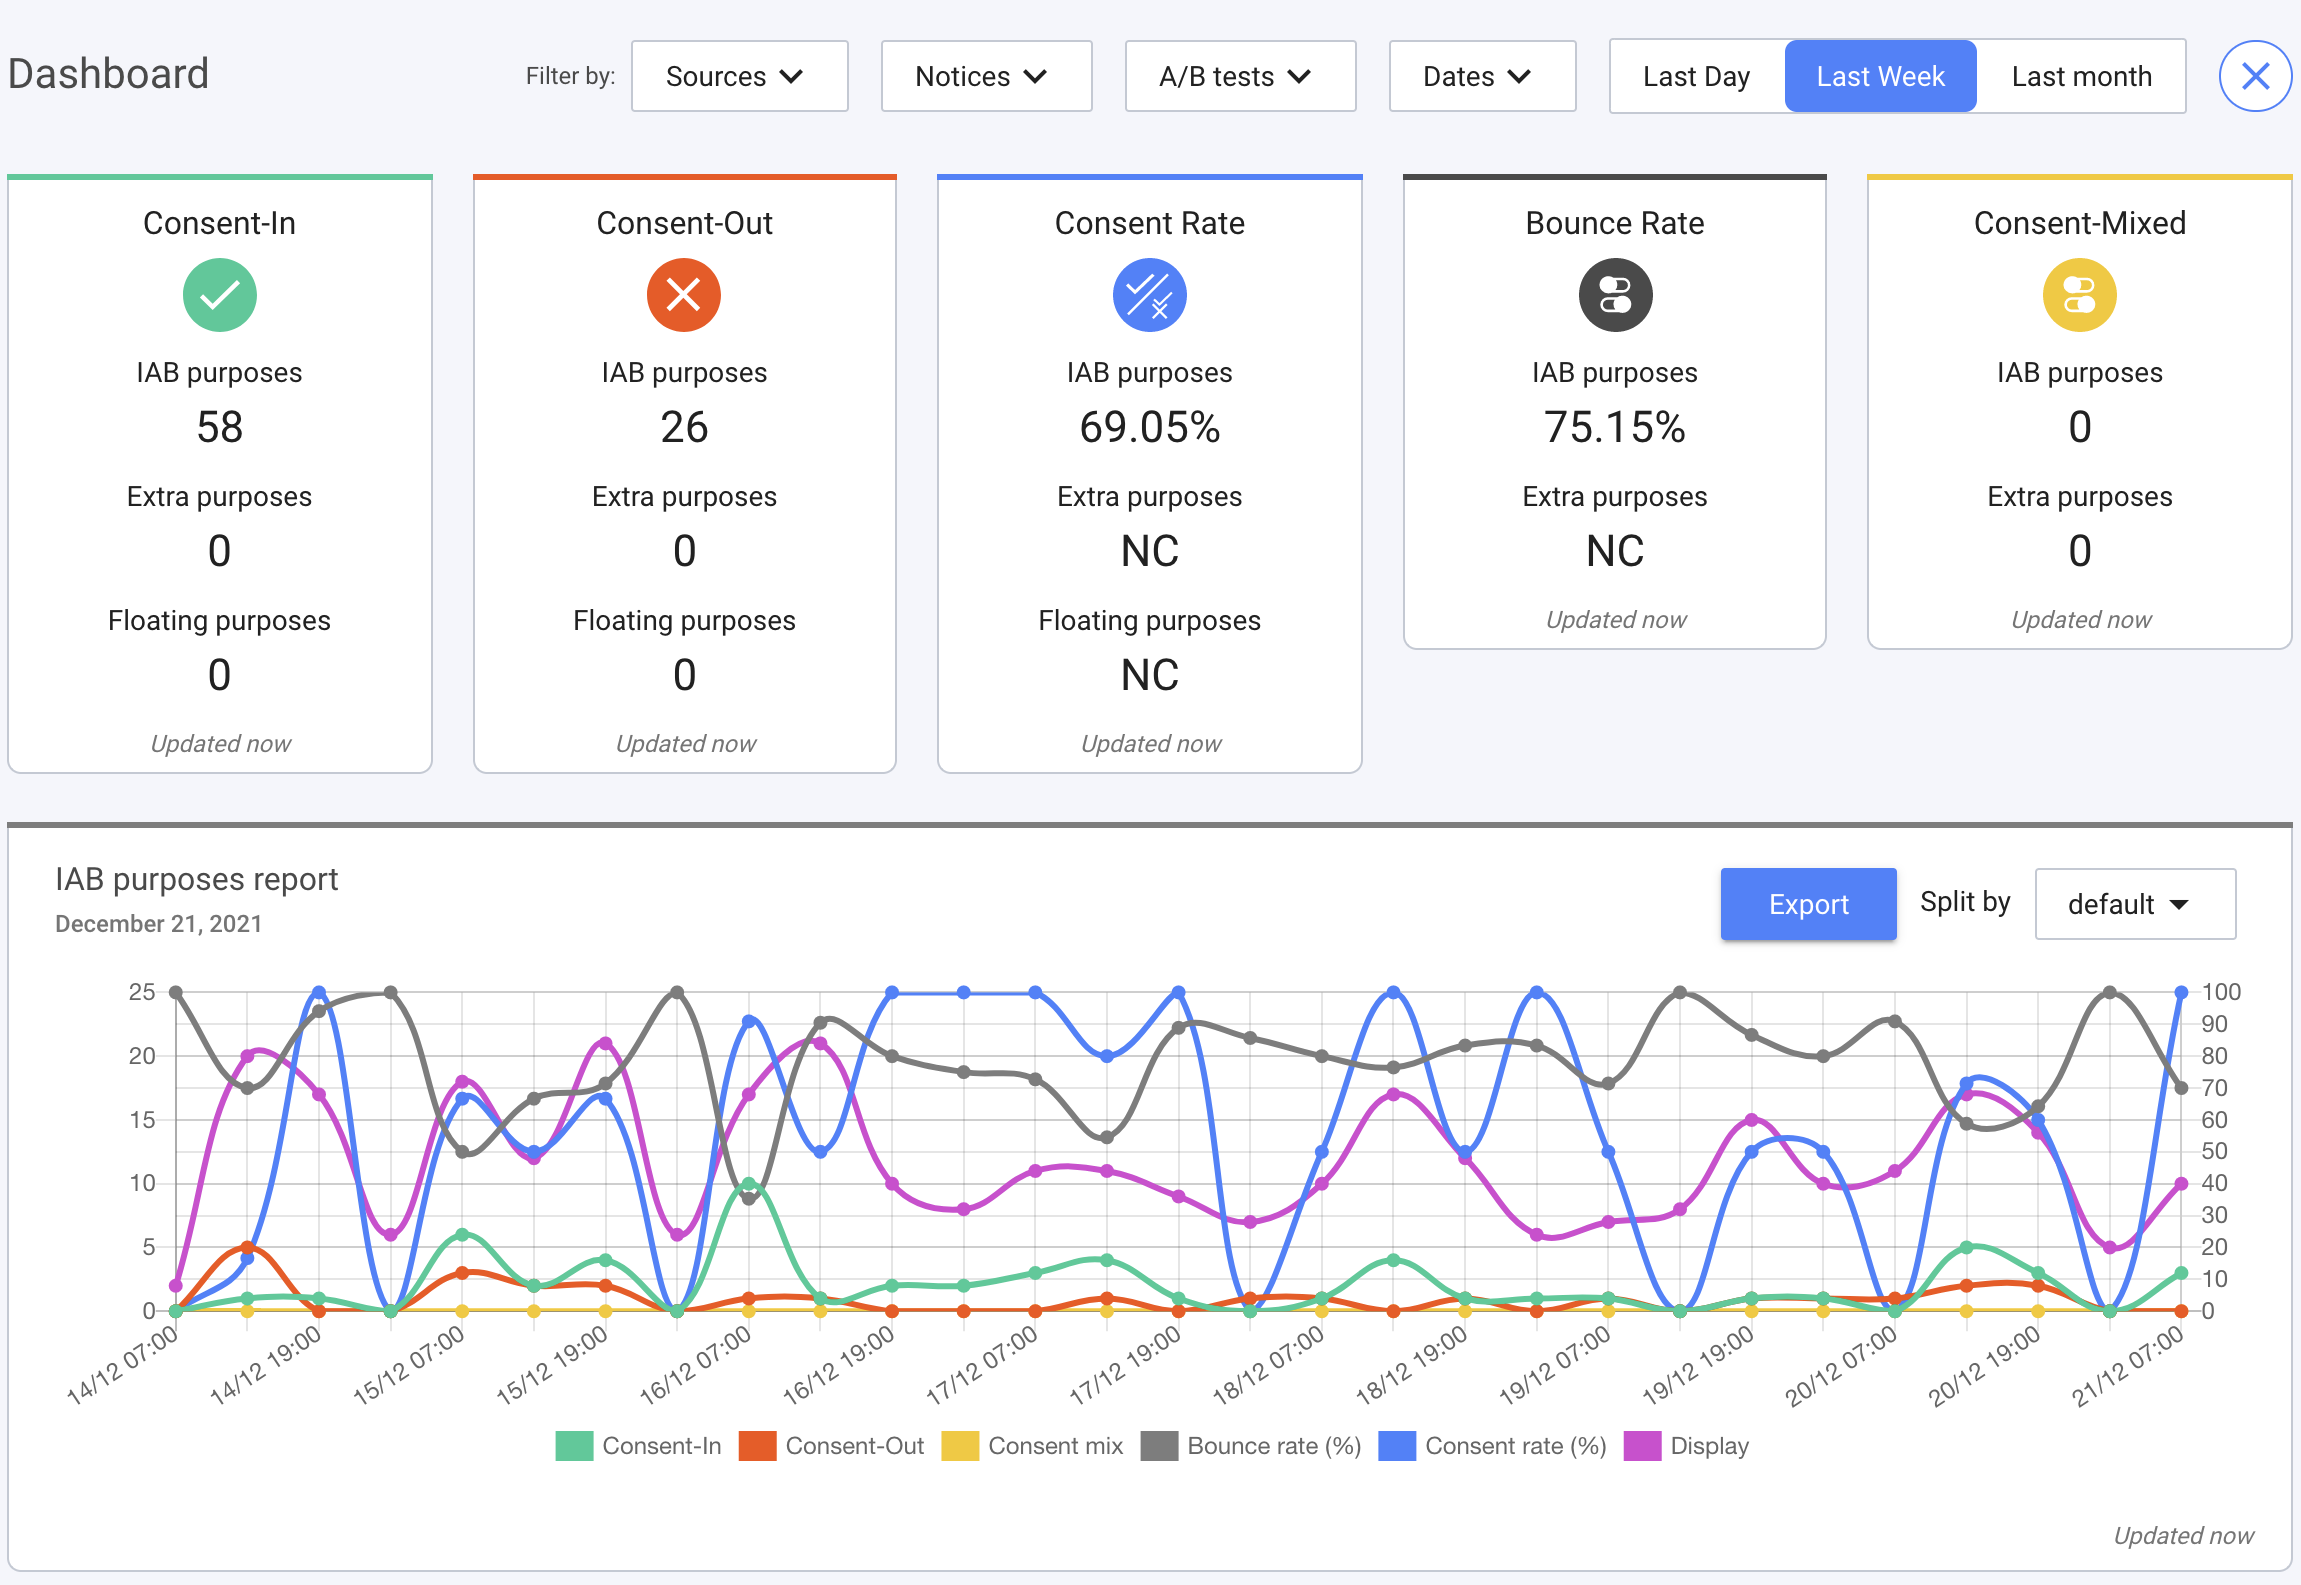The height and width of the screenshot is (1585, 2301).
Task: Click the Export button
Action: point(1808,904)
